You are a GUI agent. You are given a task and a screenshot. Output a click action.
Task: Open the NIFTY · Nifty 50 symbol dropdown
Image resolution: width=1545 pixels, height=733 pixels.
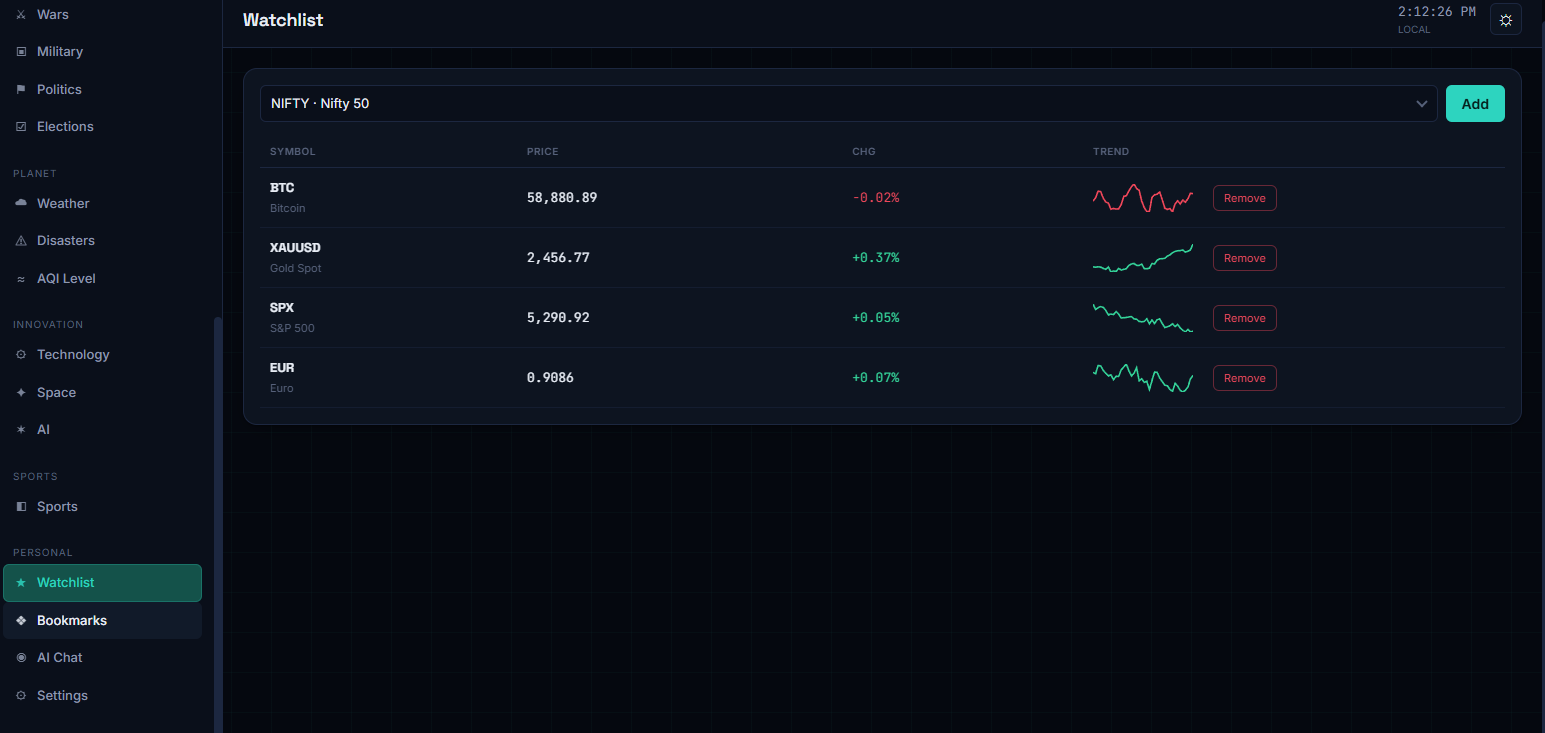[849, 104]
